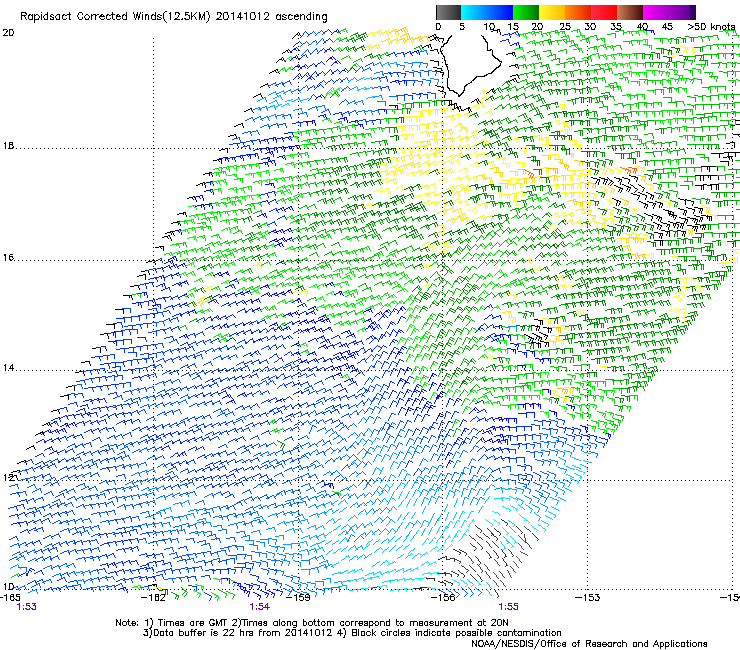The width and height of the screenshot is (740, 650).
Task: Click the note line starting 'Note: 1) Times are GMT'
Action: tap(311, 623)
